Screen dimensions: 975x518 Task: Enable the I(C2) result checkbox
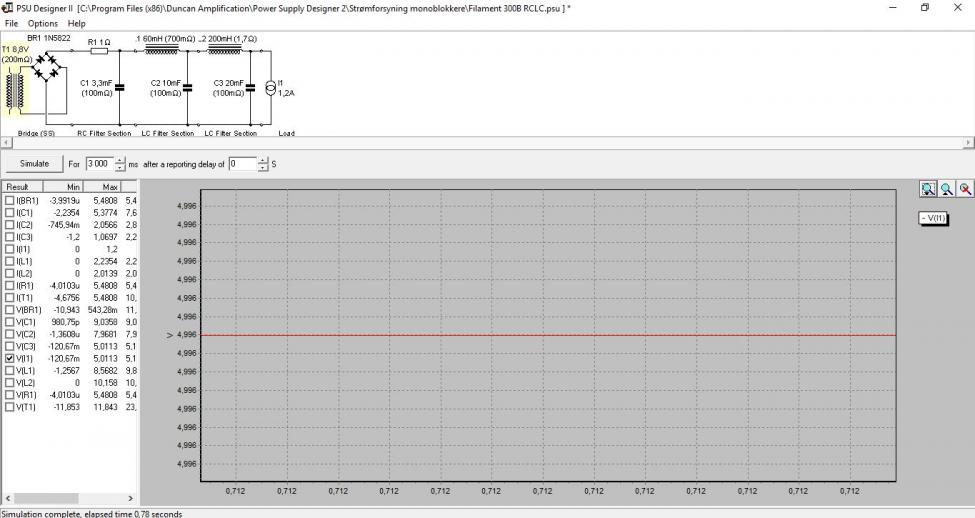[x=9, y=225]
